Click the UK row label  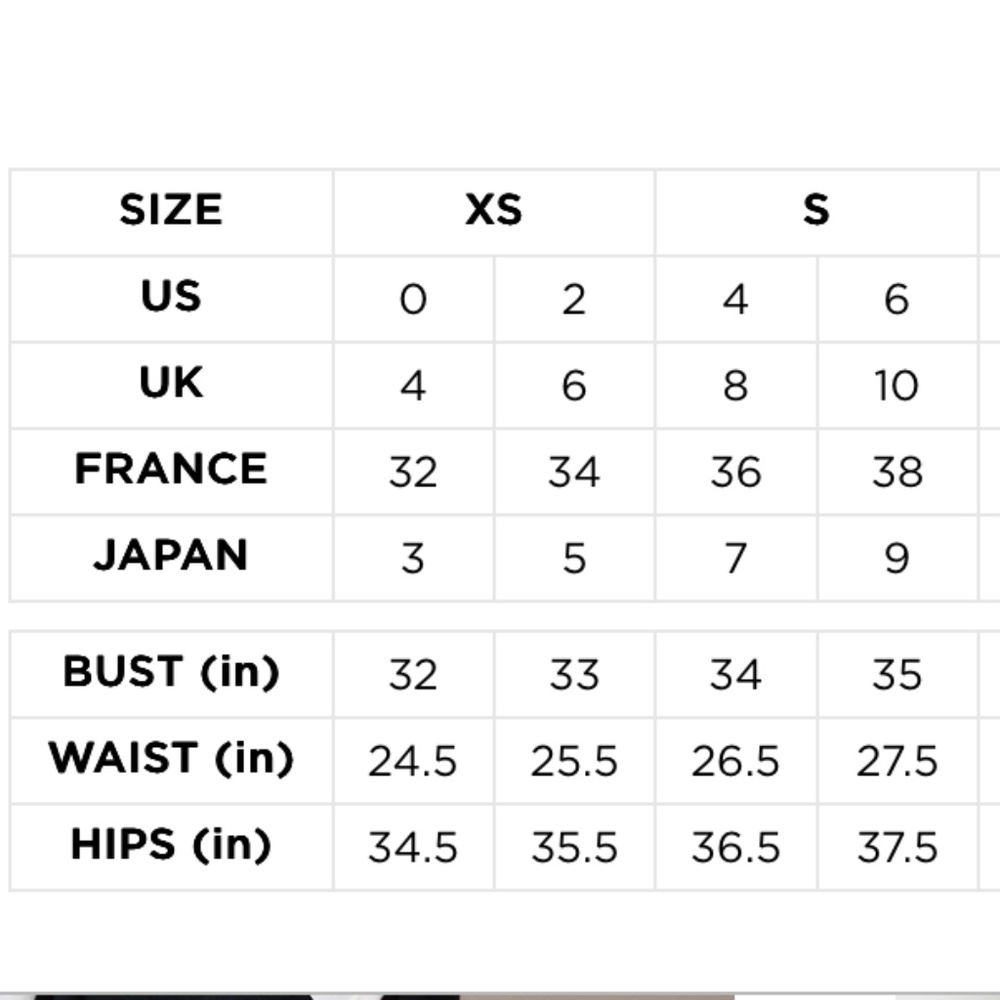click(171, 384)
